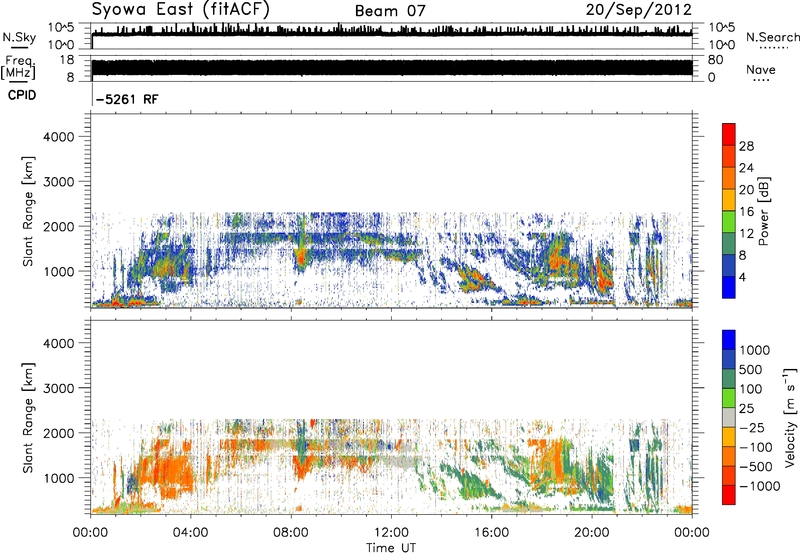Click the '-5261 RF' CPID value
The width and height of the screenshot is (800, 554).
127,99
